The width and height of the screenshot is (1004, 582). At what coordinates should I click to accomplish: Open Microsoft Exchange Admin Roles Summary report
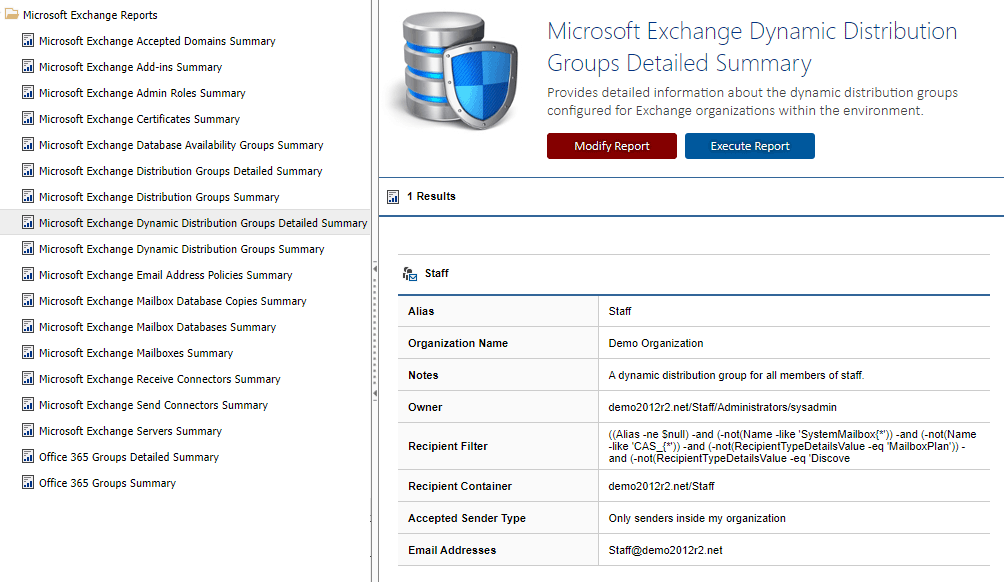(x=142, y=93)
